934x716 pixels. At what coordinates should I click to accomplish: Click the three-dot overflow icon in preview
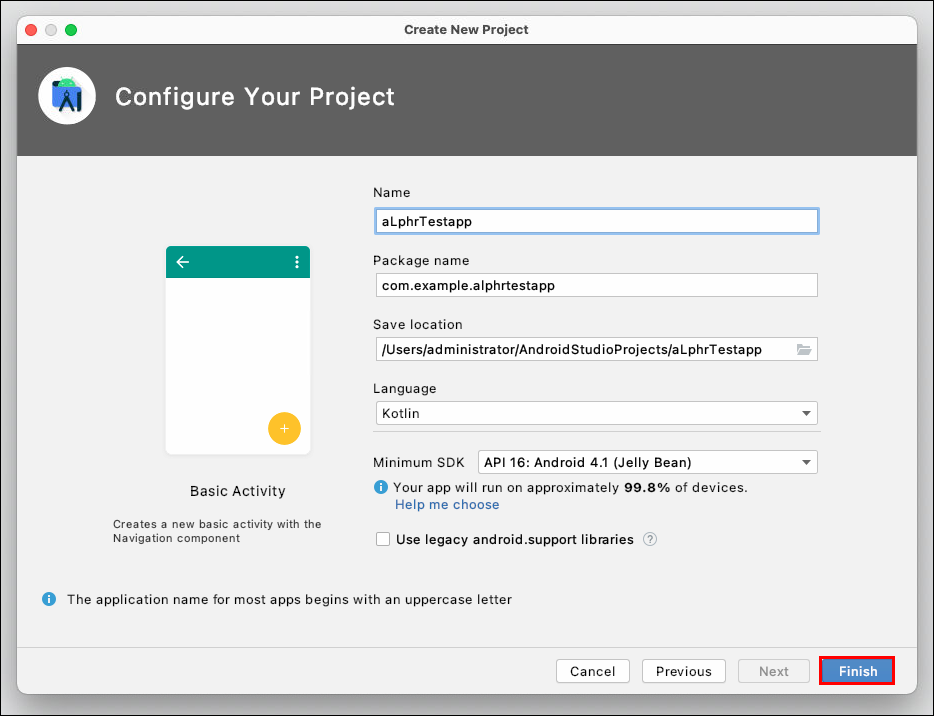295,262
